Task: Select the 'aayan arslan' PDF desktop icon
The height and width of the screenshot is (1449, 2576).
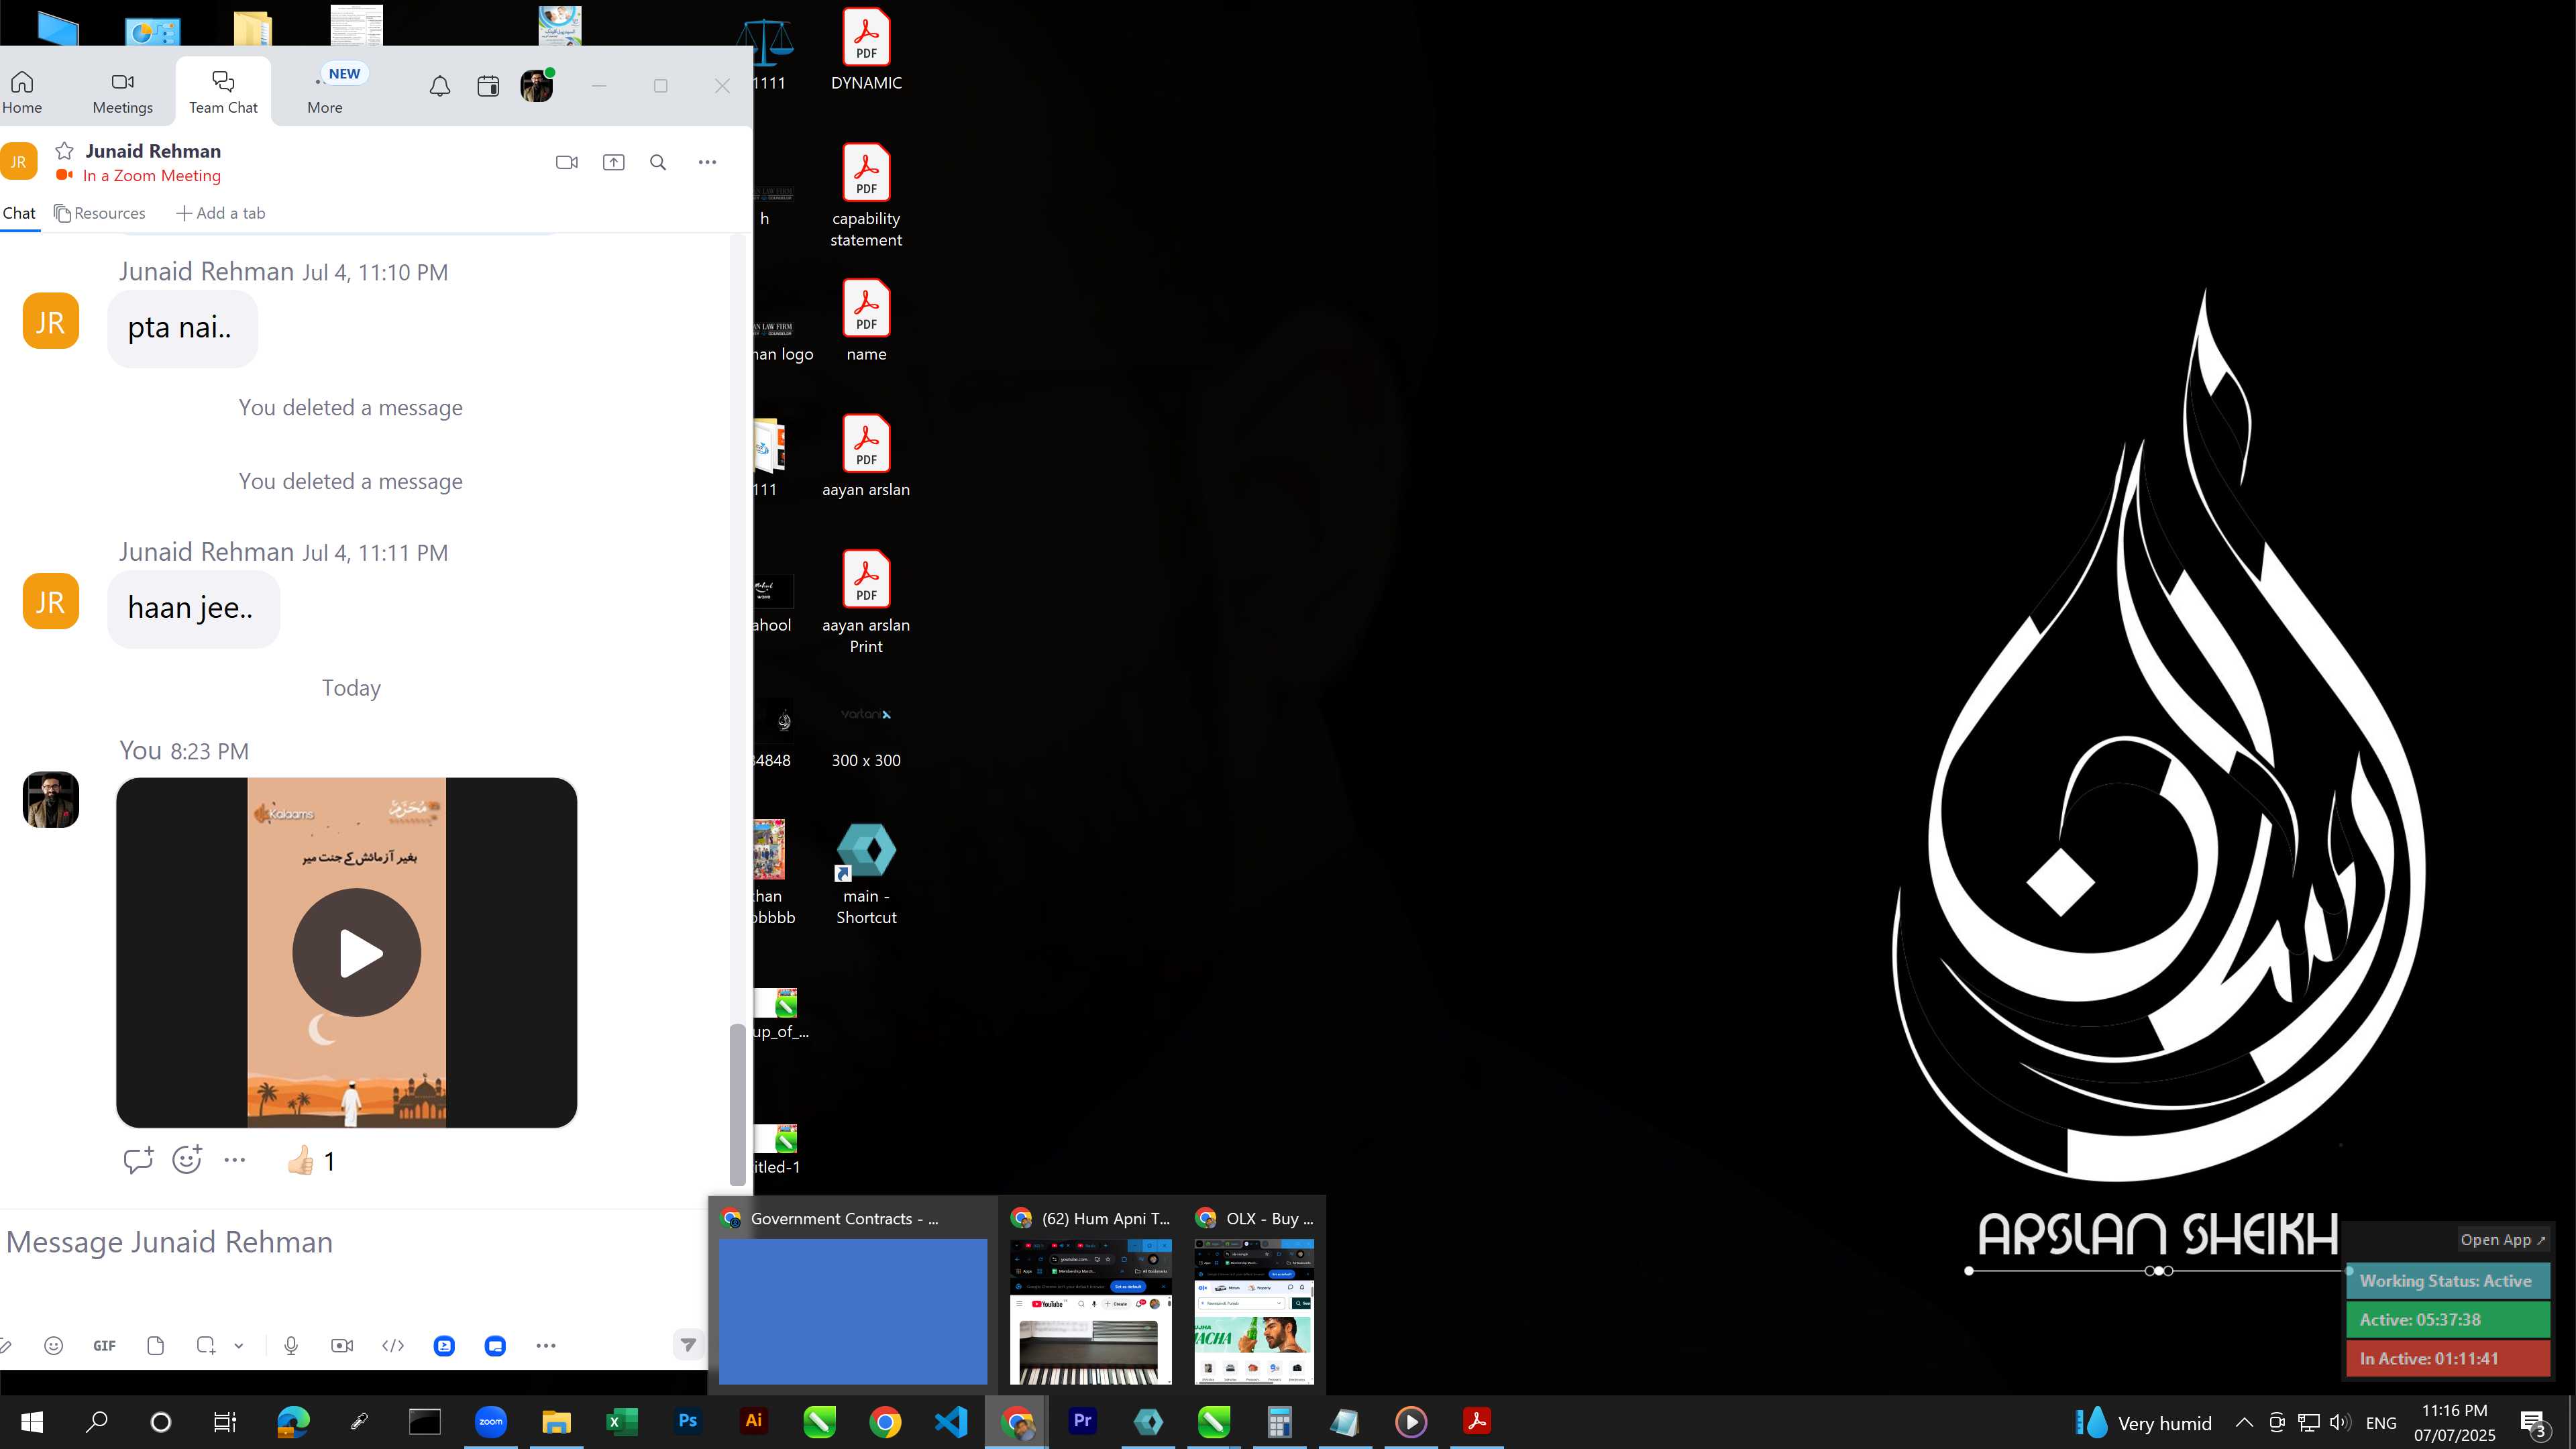Action: coord(866,456)
